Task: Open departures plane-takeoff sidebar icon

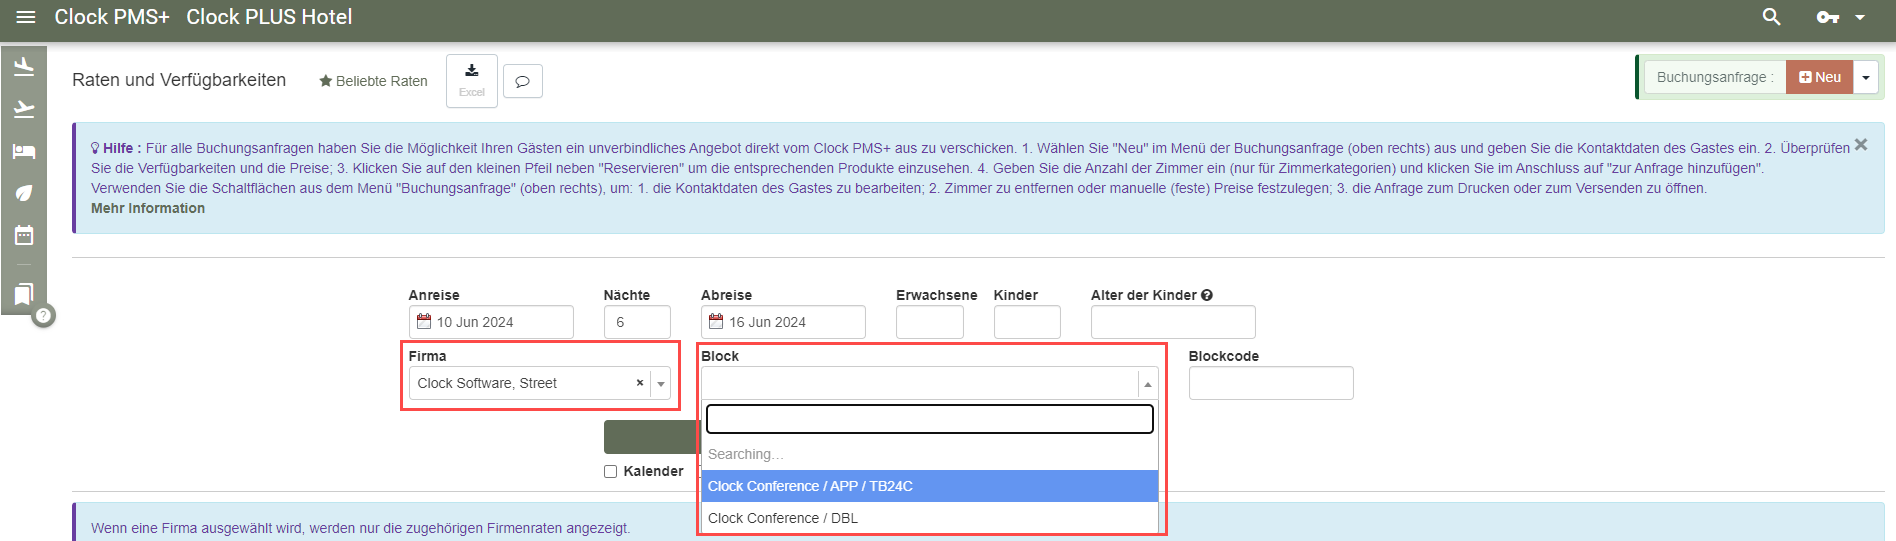Action: click(24, 109)
